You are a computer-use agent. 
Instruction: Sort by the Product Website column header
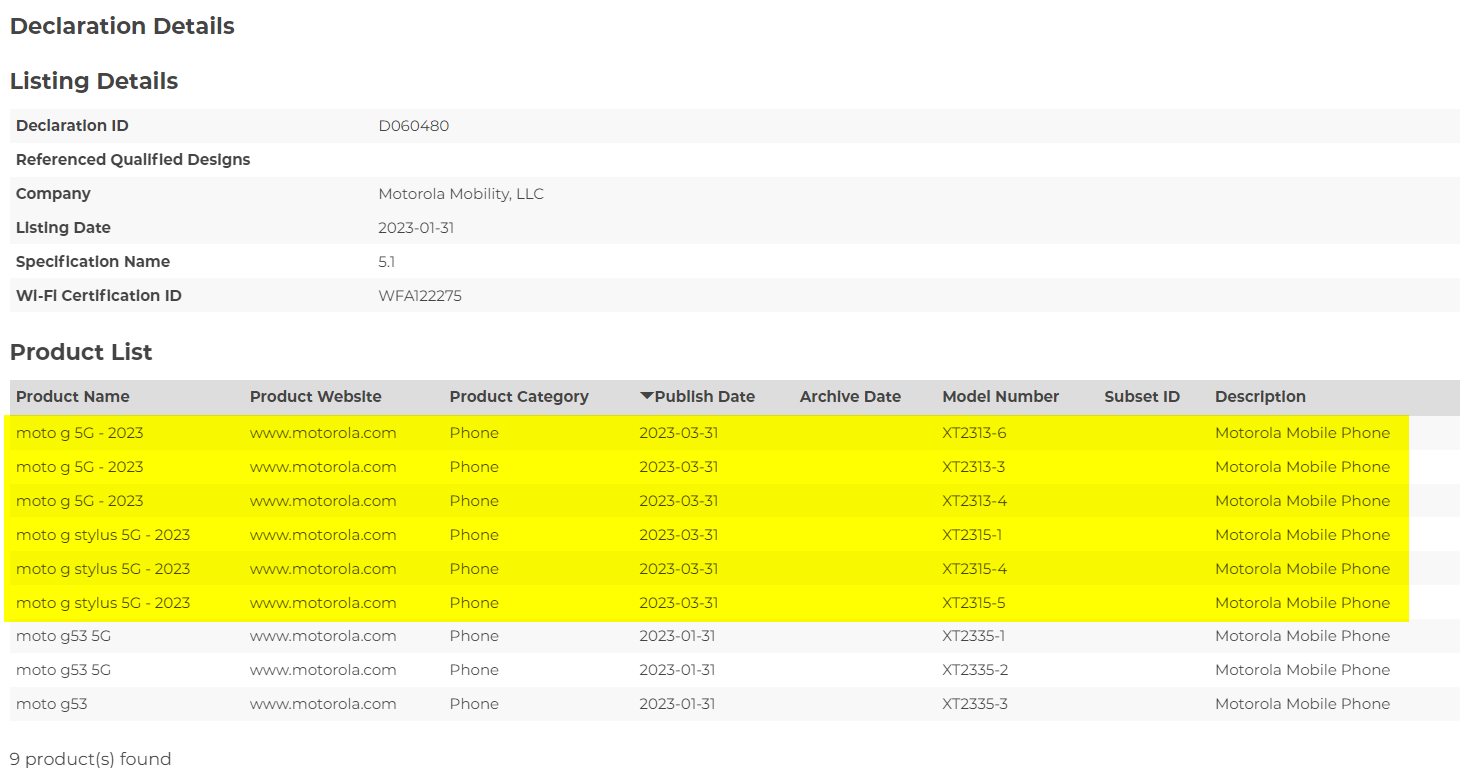(316, 397)
